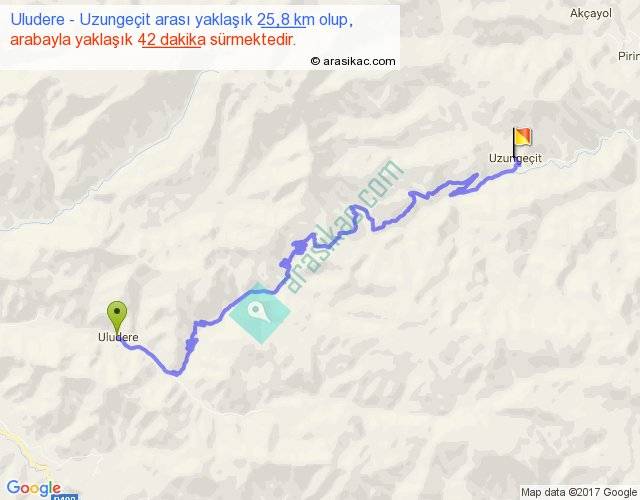The height and width of the screenshot is (500, 640).
Task: Click the blue route line near Uludere
Action: [x=141, y=349]
